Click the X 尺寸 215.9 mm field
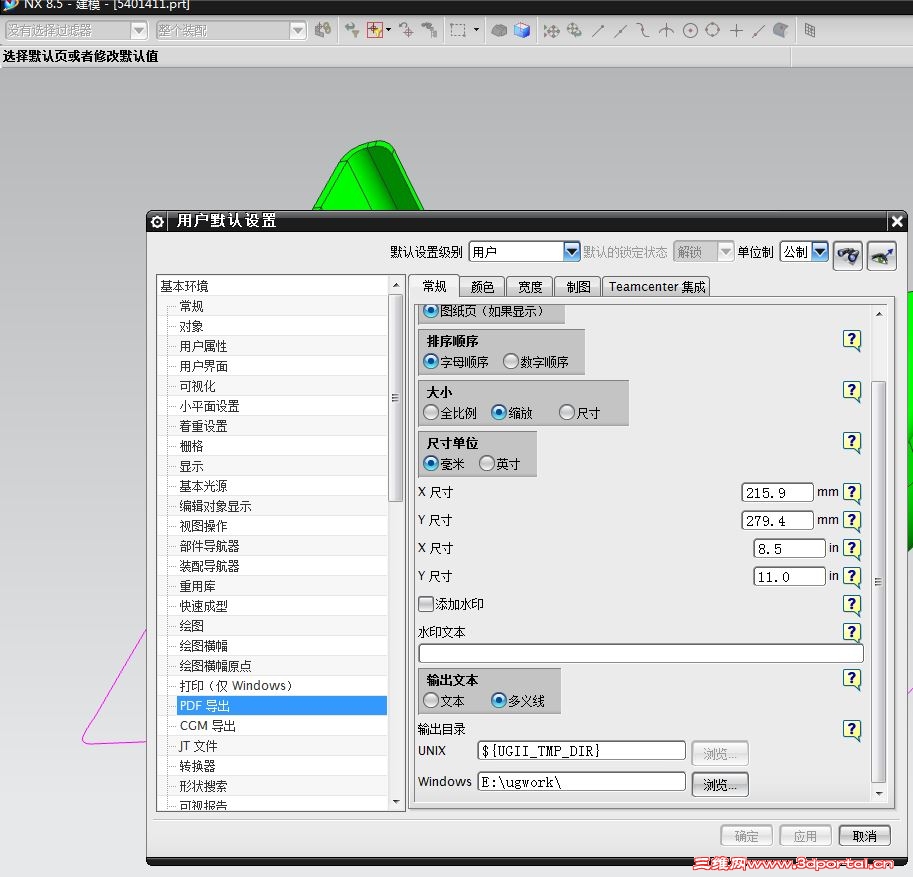The image size is (913, 877). point(777,493)
